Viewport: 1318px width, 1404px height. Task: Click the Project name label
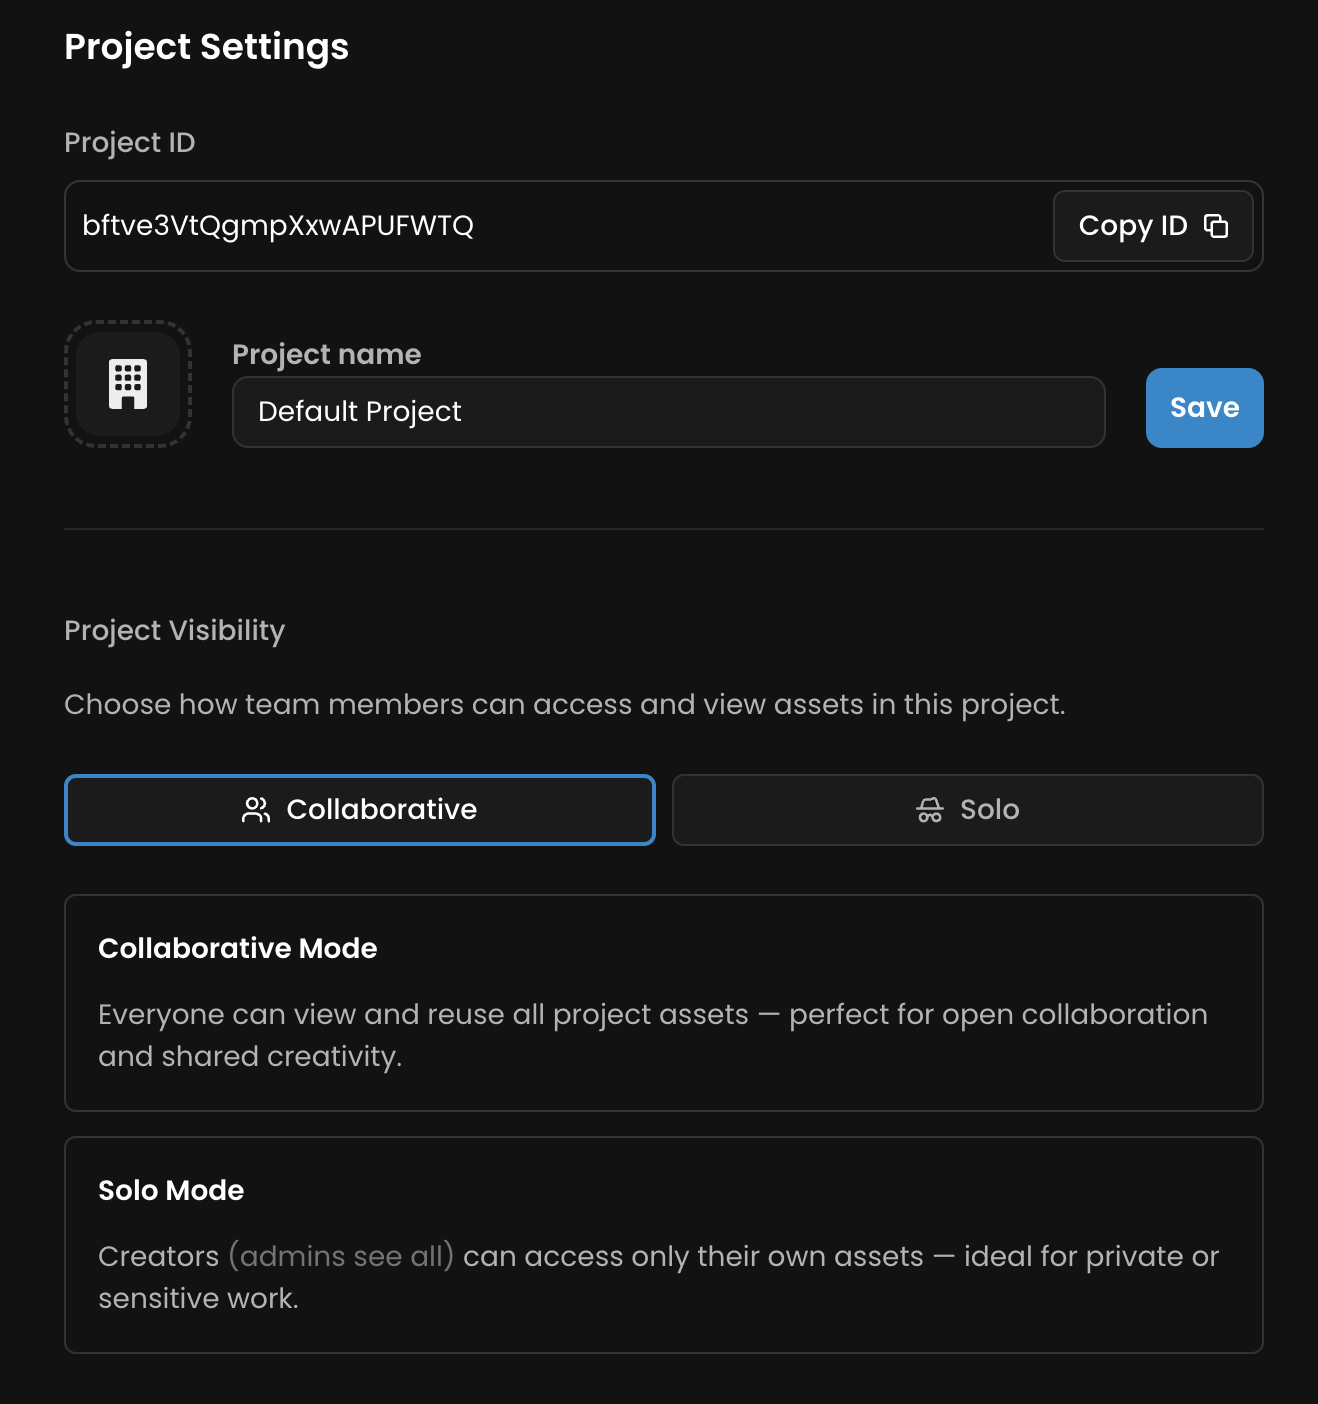(327, 354)
